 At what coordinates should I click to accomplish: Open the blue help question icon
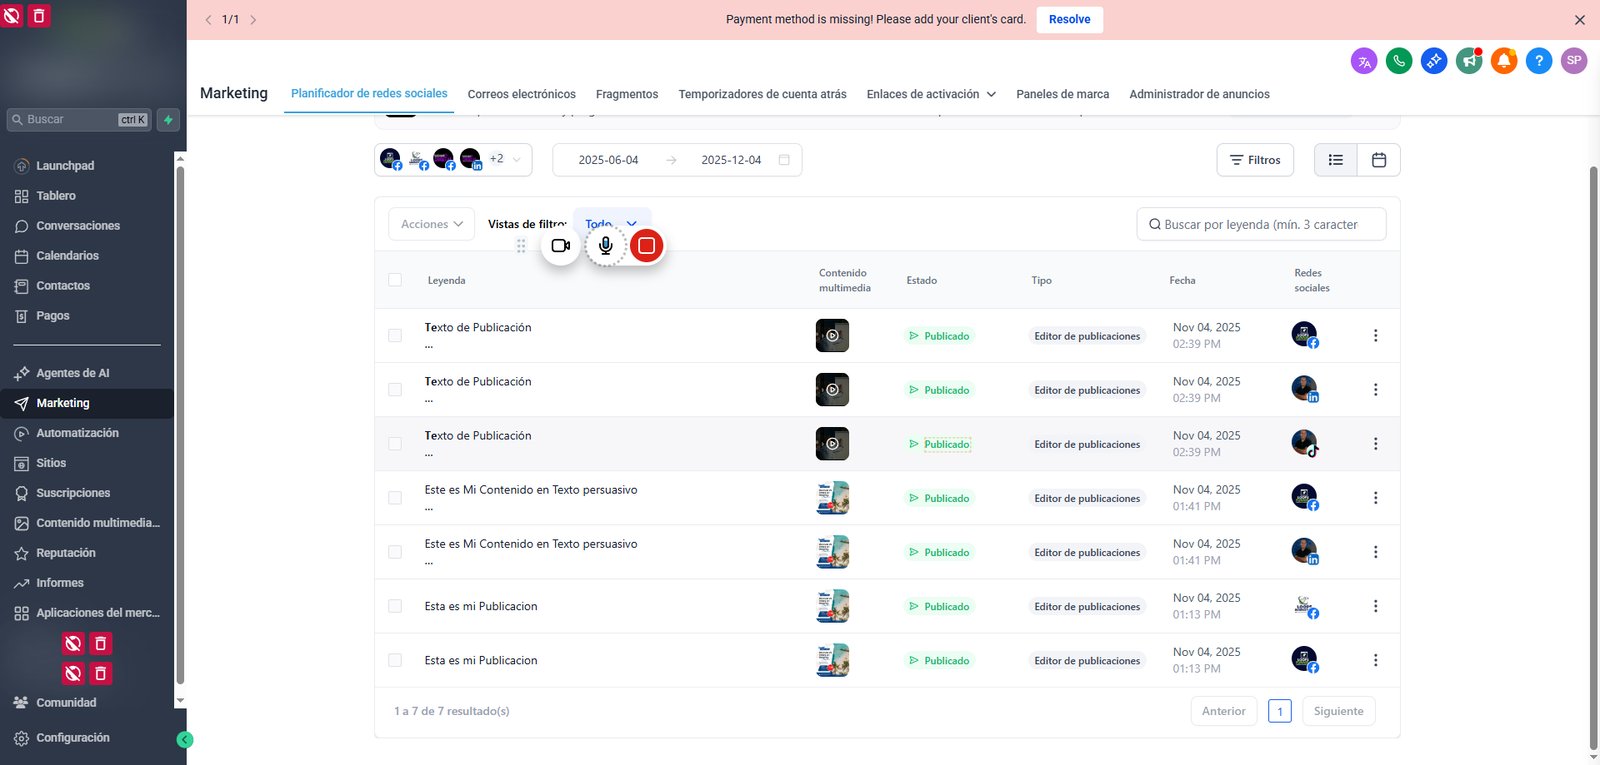[1539, 61]
